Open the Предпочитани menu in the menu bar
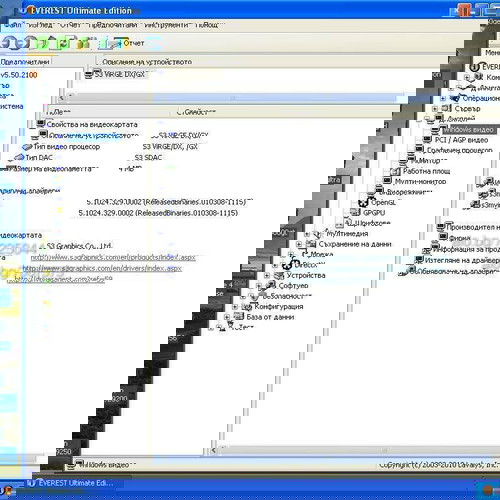The height and width of the screenshot is (500, 500). (115, 25)
